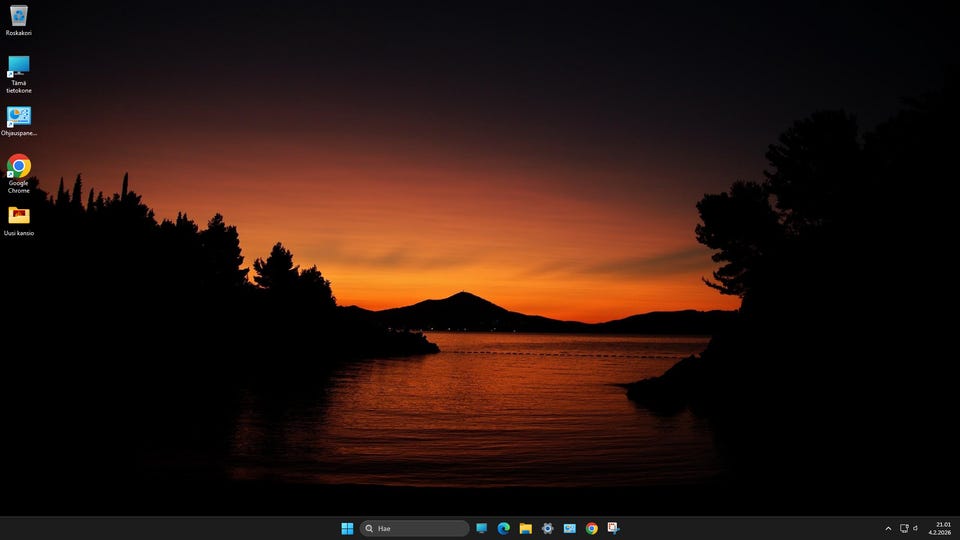The image size is (960, 540).
Task: Open the Windows Start menu
Action: point(347,528)
